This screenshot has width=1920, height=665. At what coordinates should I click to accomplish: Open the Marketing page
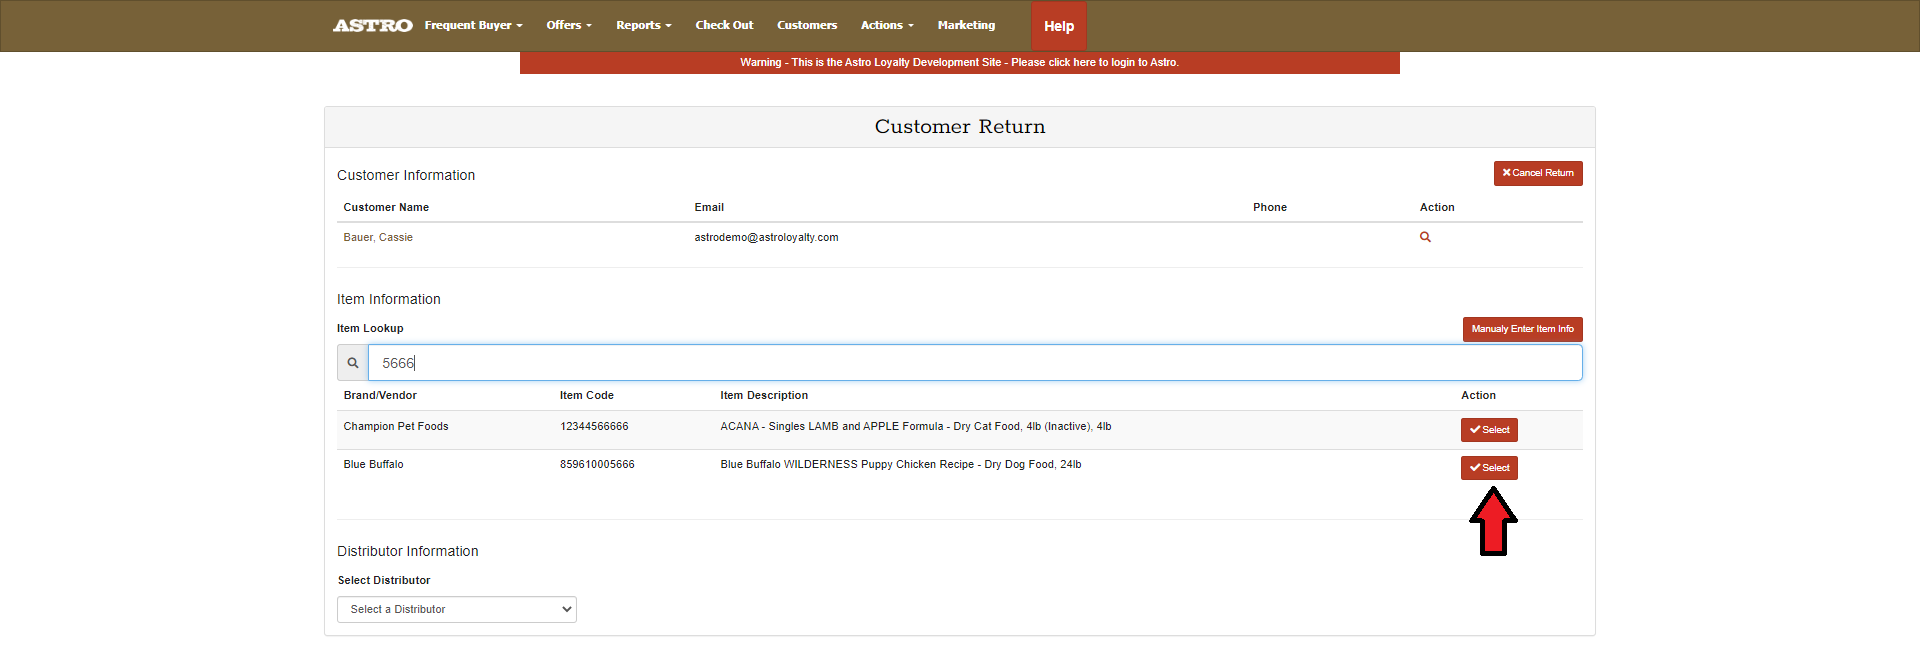click(966, 26)
